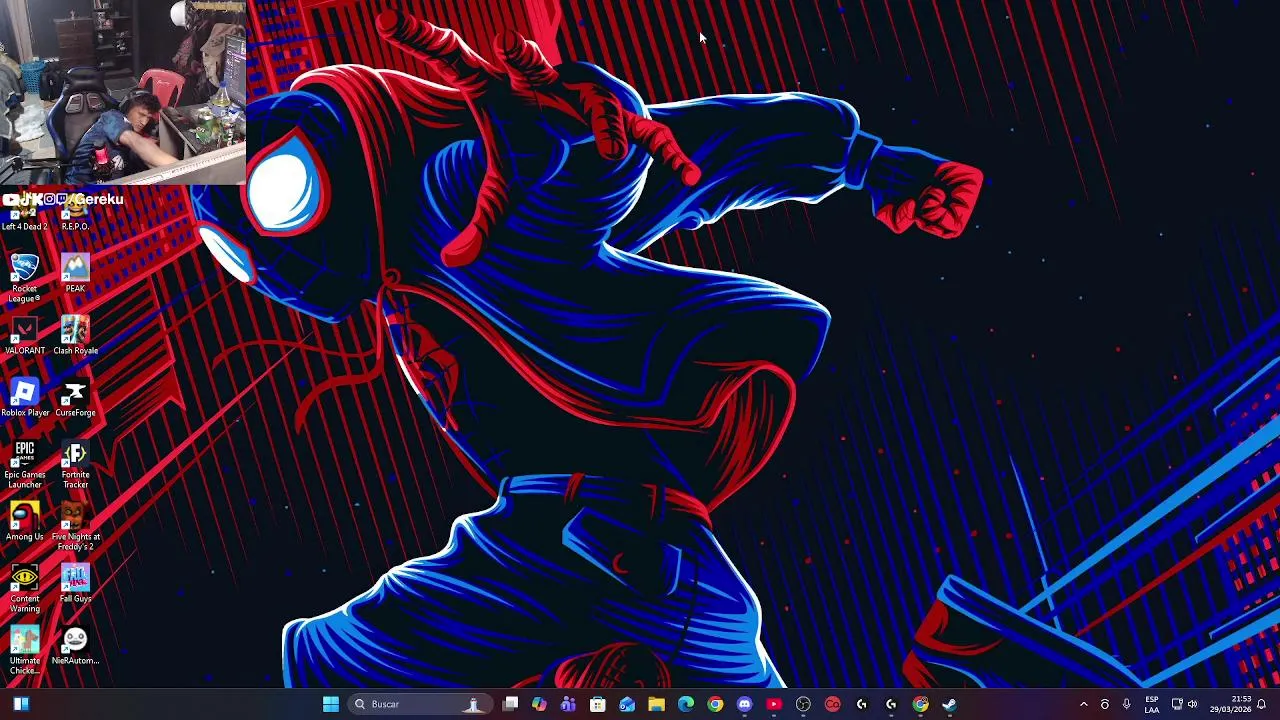Open Steam from the taskbar

[x=949, y=704]
